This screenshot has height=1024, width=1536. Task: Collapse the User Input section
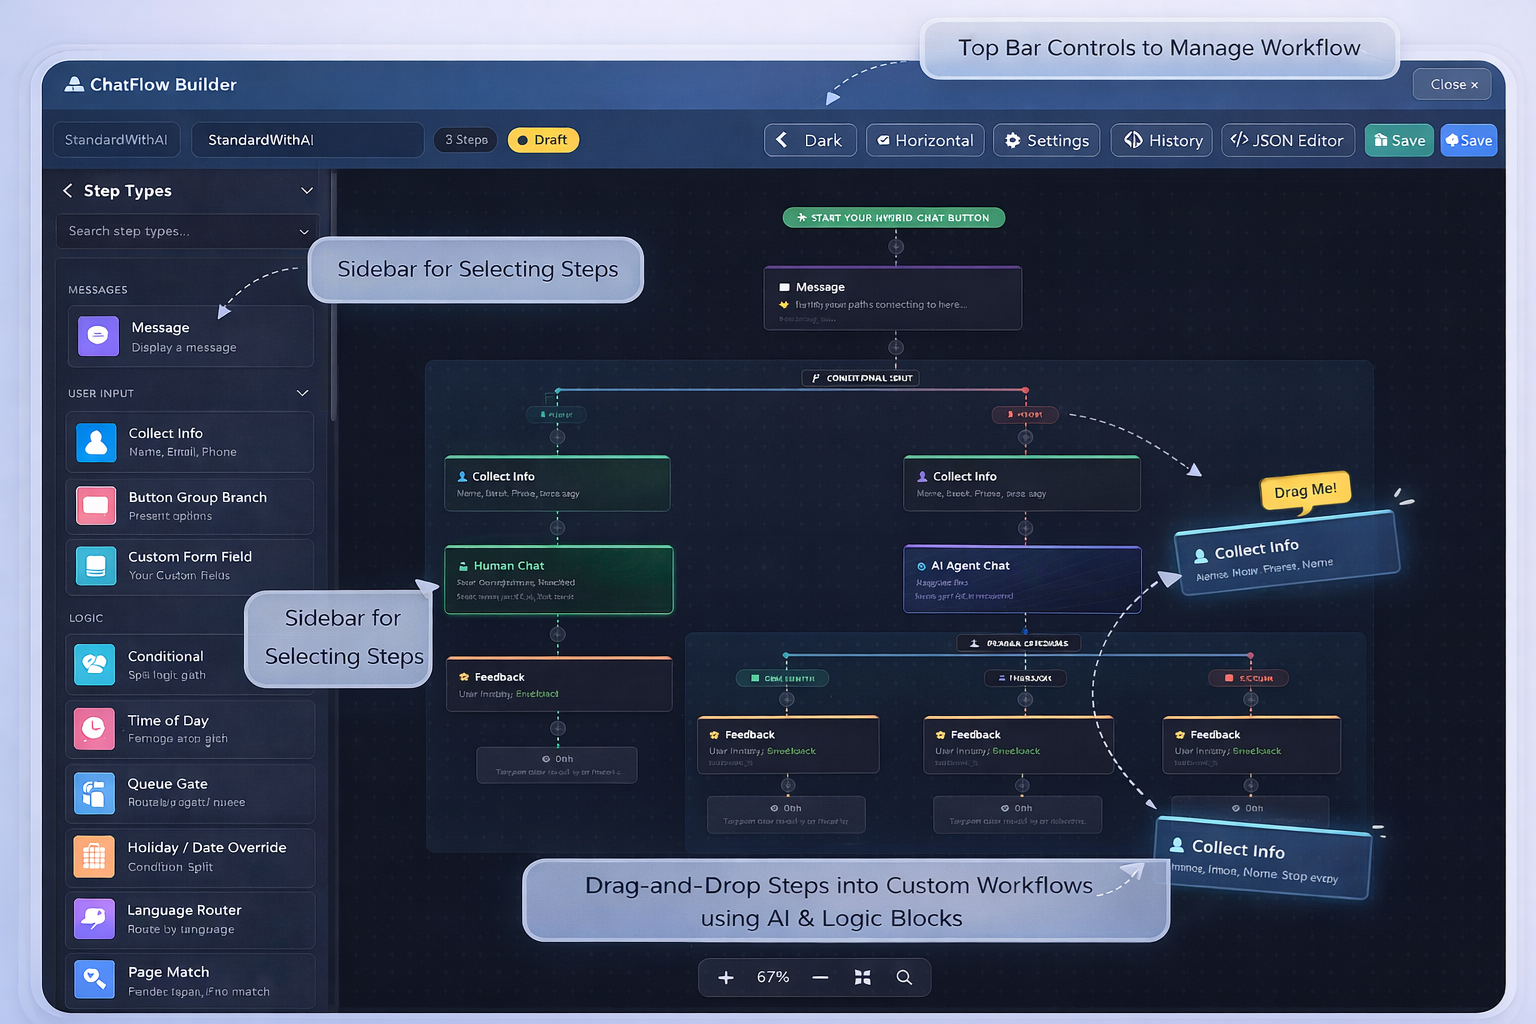click(x=303, y=393)
